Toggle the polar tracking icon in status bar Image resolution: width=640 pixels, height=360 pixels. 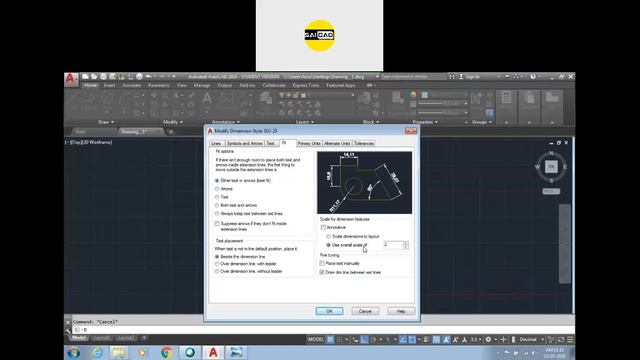click(373, 340)
